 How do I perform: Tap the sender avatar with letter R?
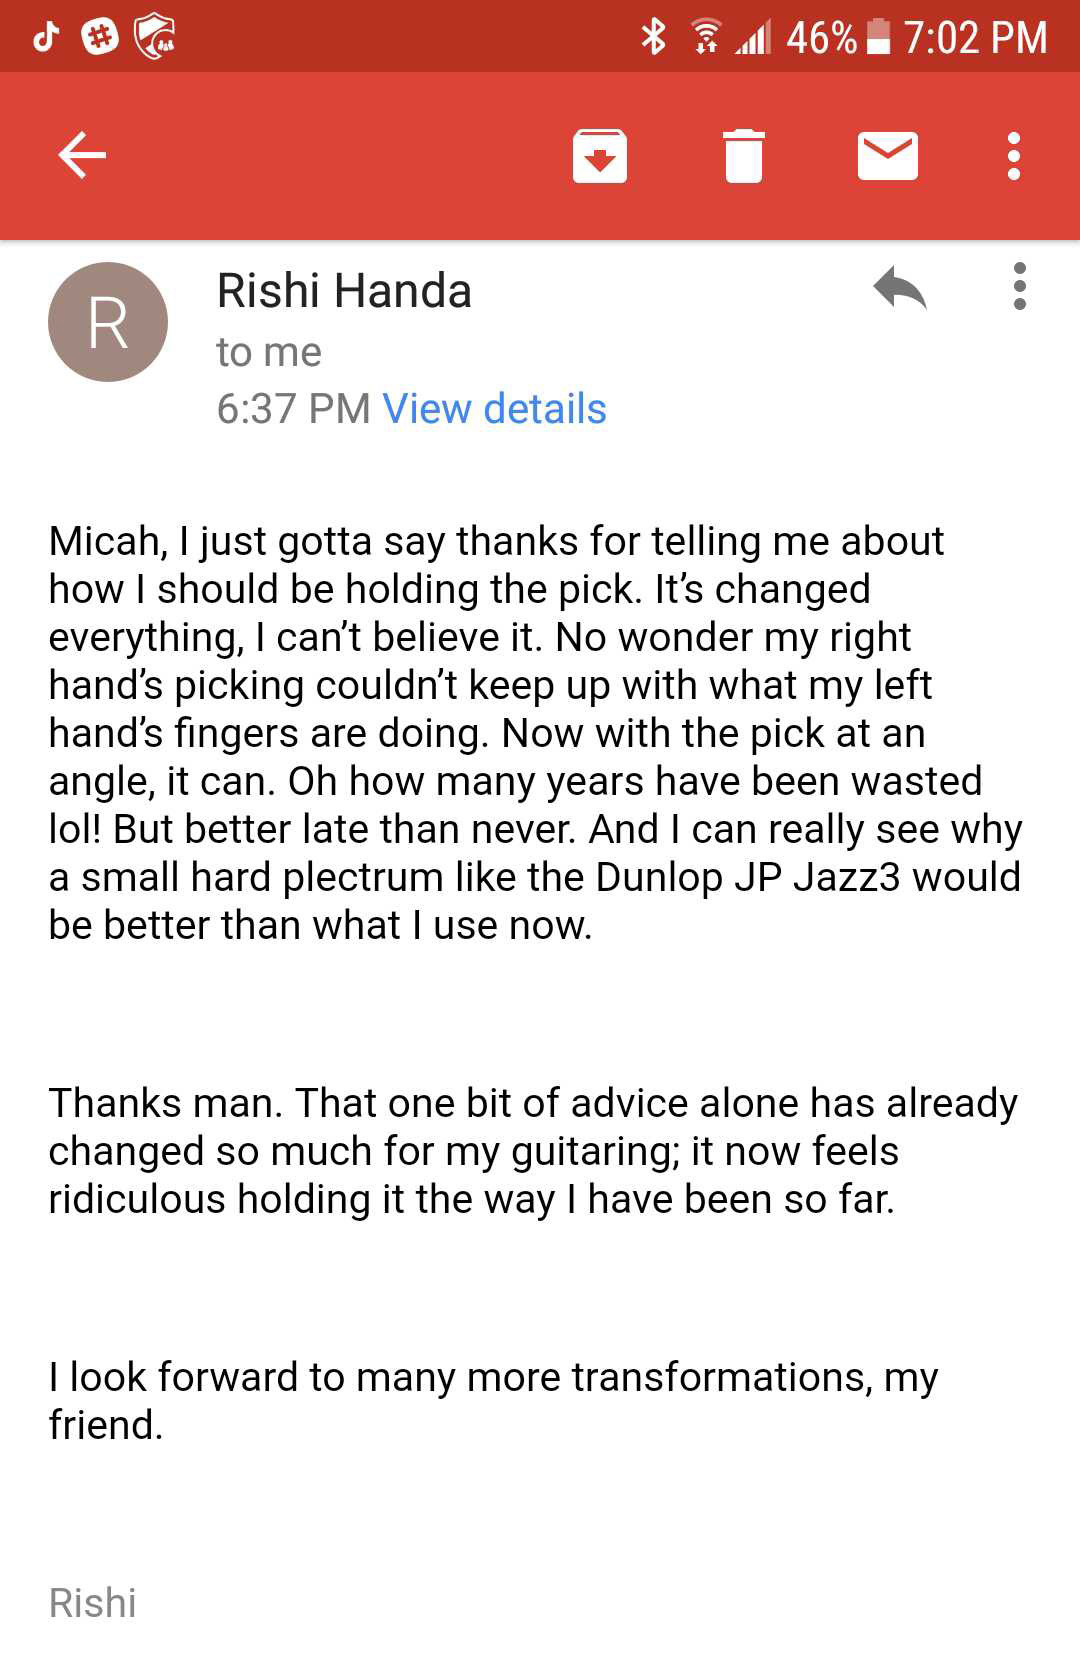point(108,322)
